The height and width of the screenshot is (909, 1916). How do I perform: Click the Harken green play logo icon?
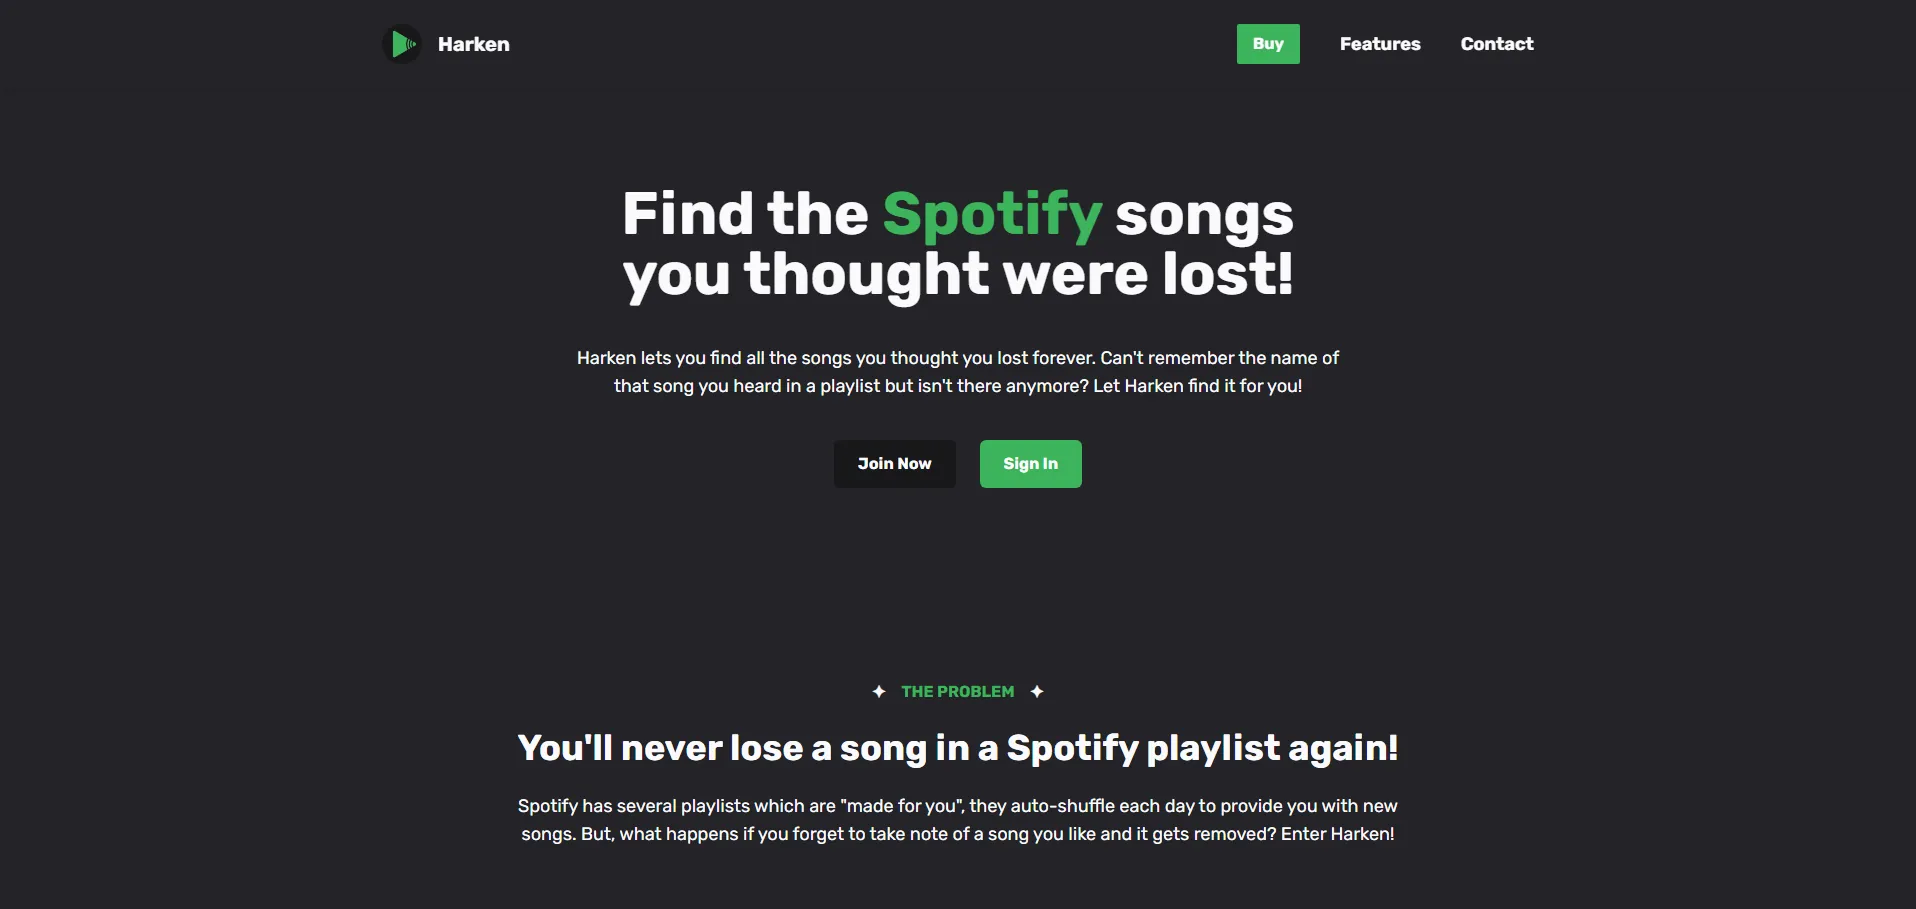pyautogui.click(x=402, y=44)
